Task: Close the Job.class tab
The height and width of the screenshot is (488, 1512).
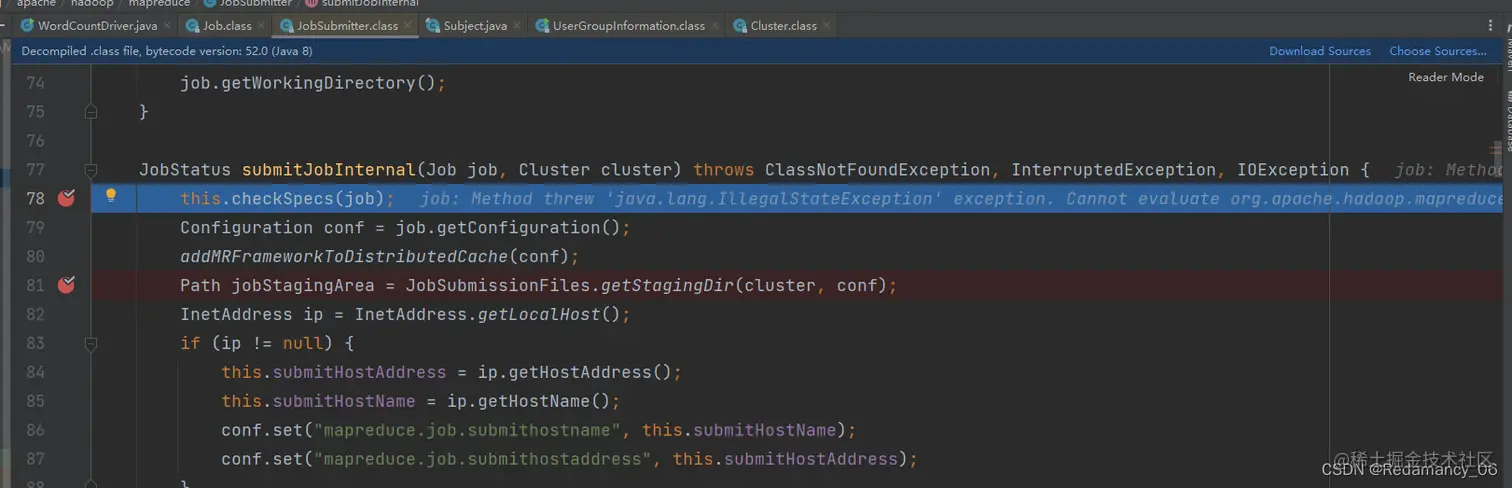Action: [x=262, y=26]
